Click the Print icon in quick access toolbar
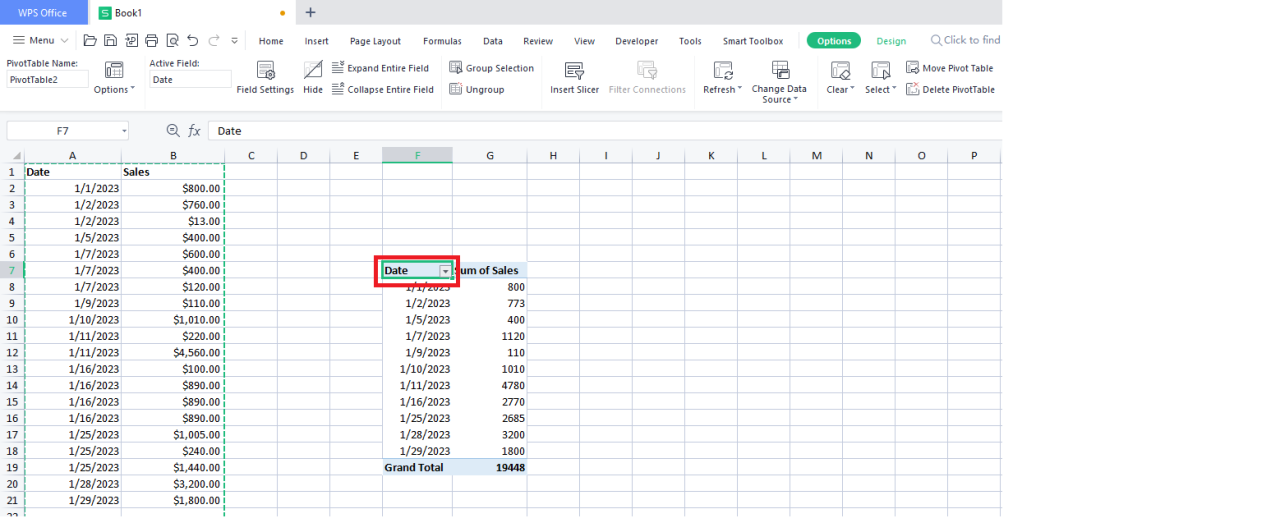Viewport: 1280px width, 532px height. [151, 41]
